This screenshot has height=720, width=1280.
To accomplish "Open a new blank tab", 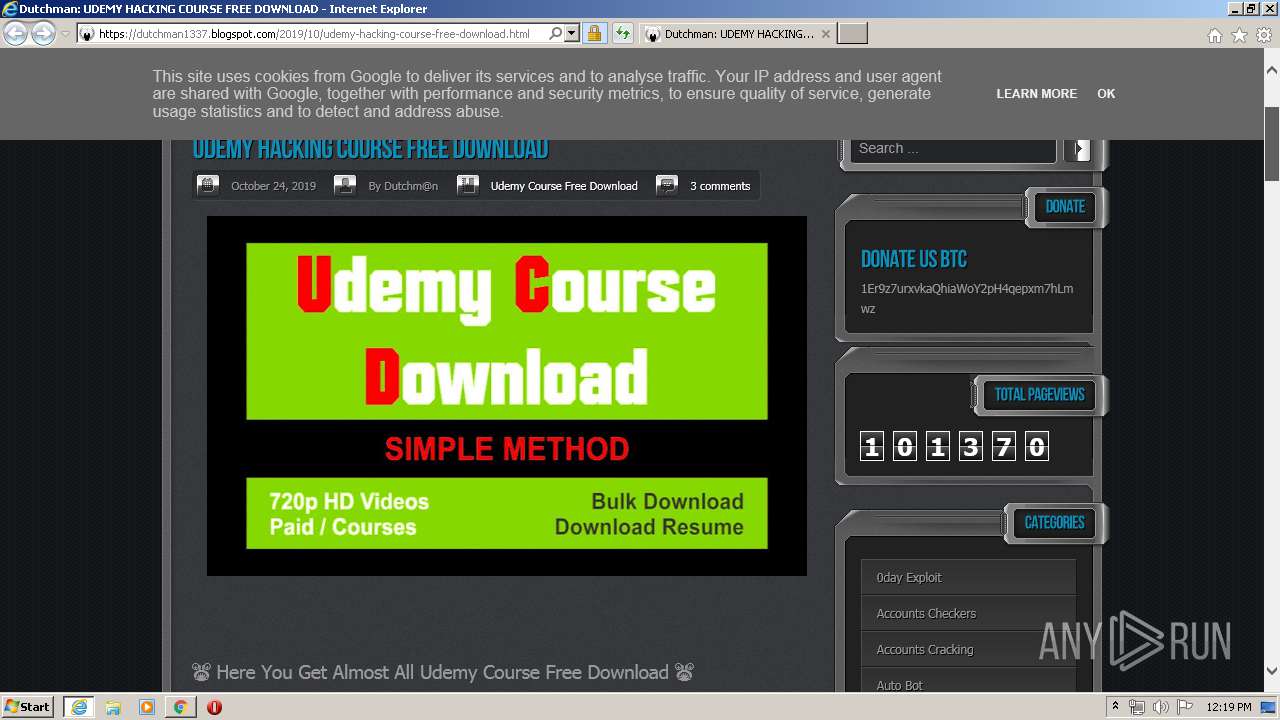I will pos(852,34).
